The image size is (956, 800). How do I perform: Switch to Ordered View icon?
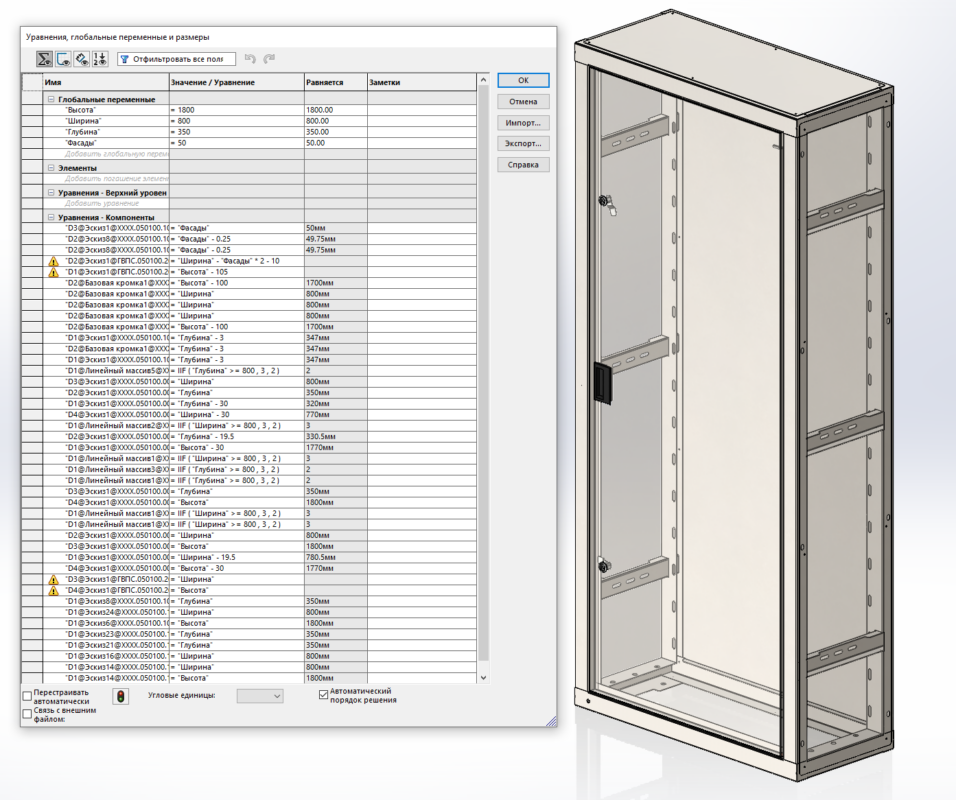[100, 59]
